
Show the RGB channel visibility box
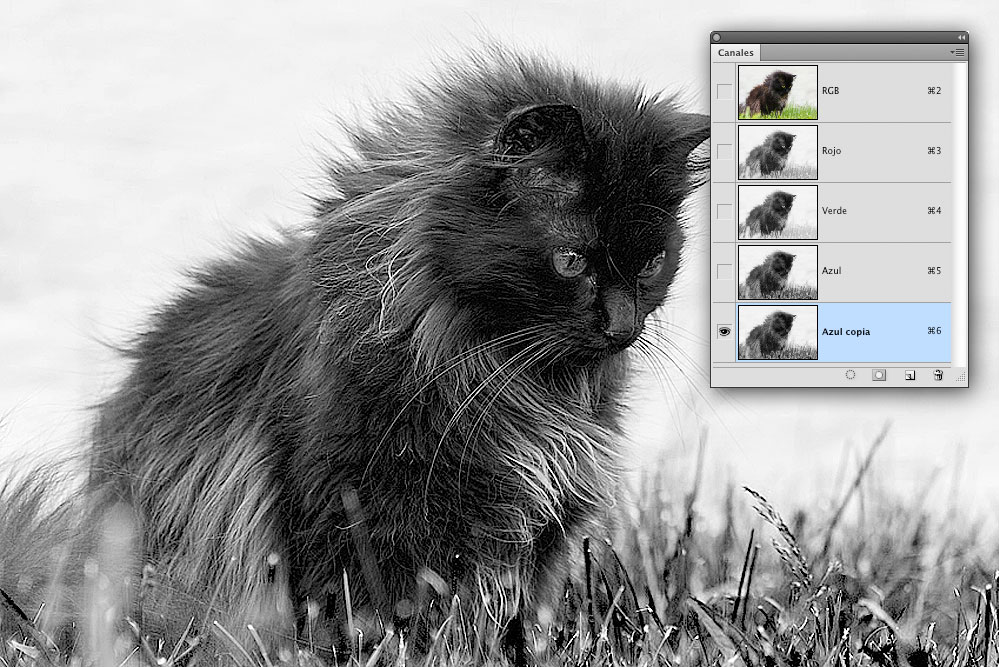(724, 91)
